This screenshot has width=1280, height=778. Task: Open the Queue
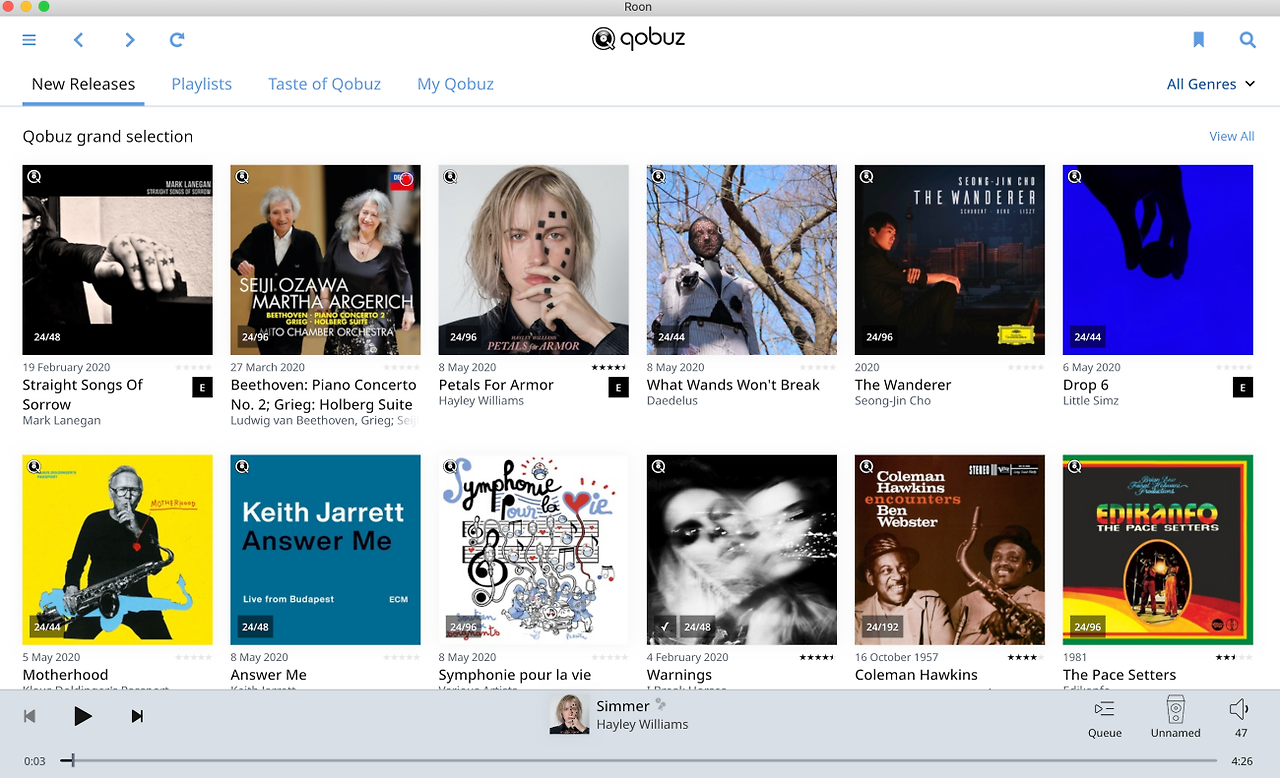click(1105, 718)
